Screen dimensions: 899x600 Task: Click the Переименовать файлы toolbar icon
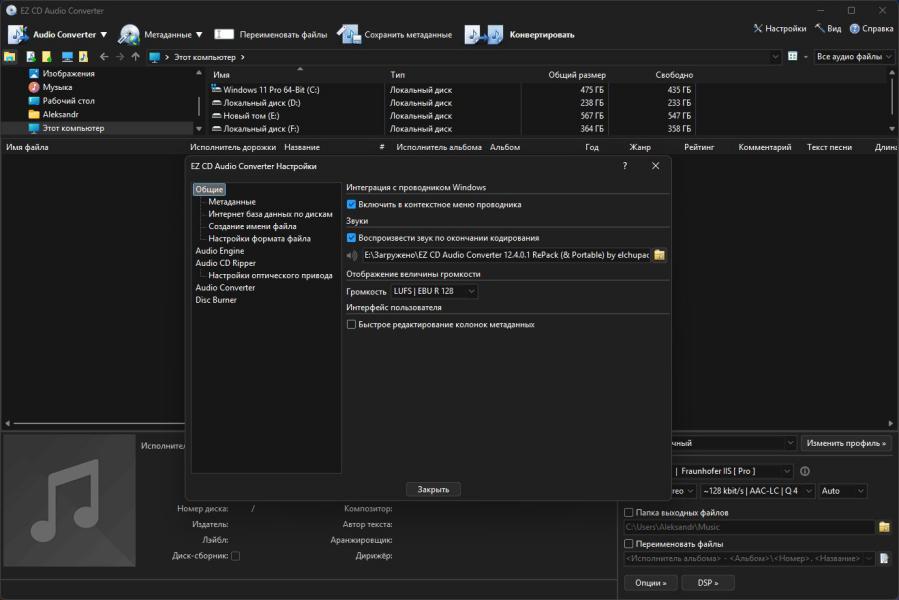click(225, 34)
